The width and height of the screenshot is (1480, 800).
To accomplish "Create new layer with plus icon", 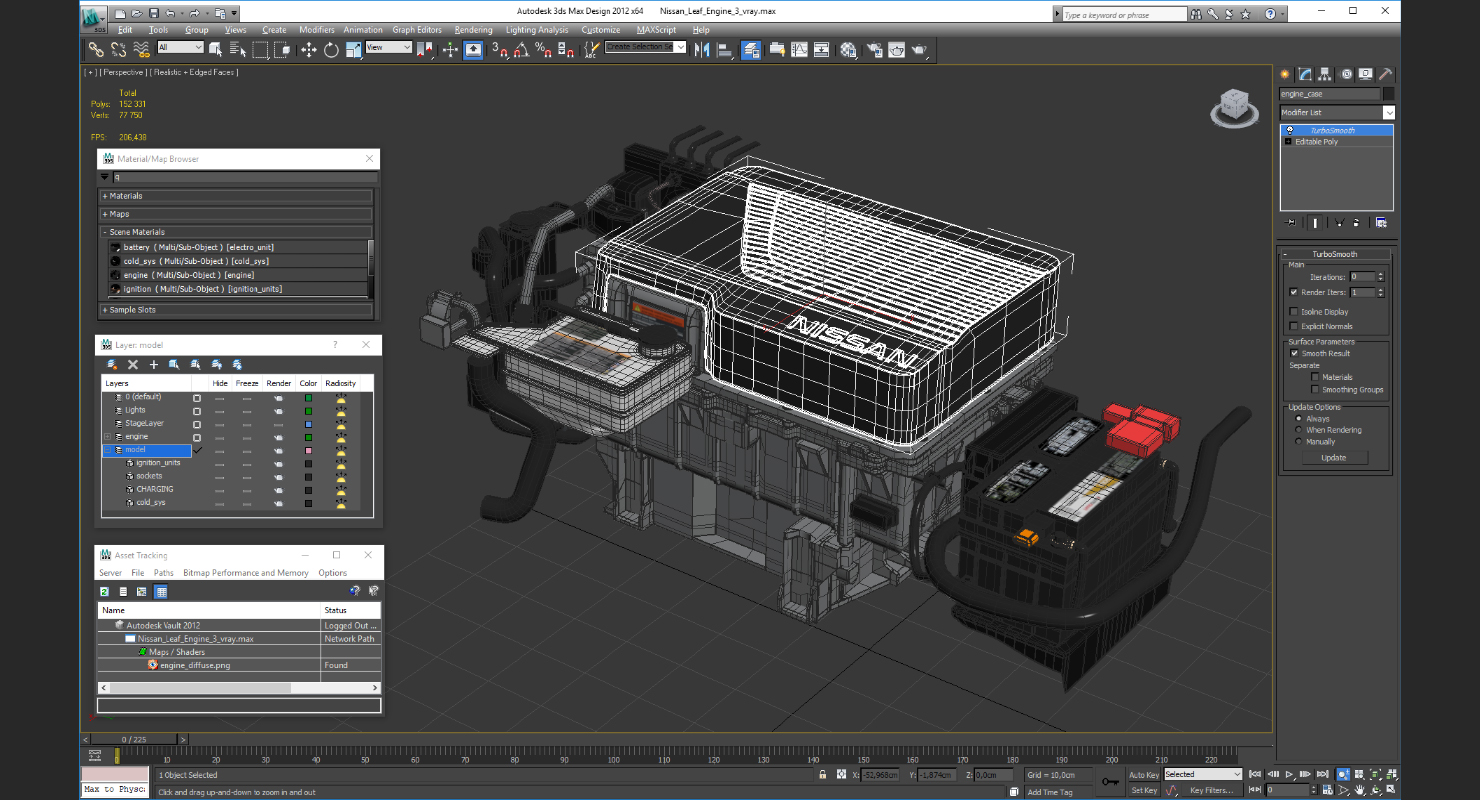I will click(154, 365).
